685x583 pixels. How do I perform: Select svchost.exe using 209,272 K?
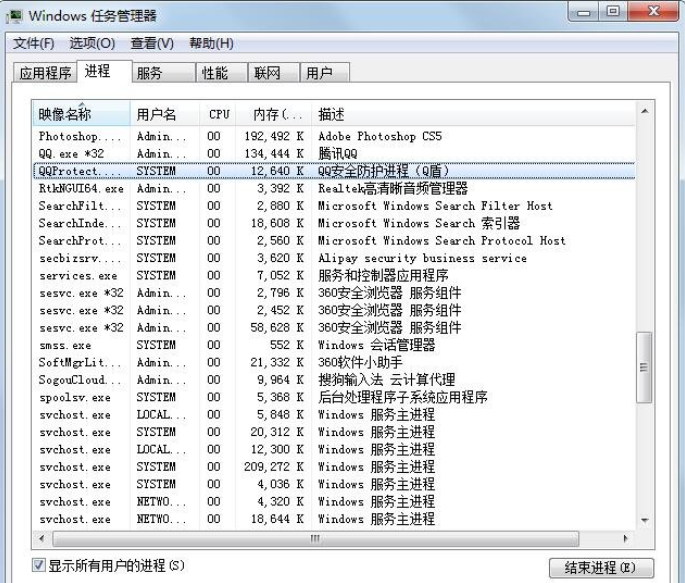coord(334,467)
